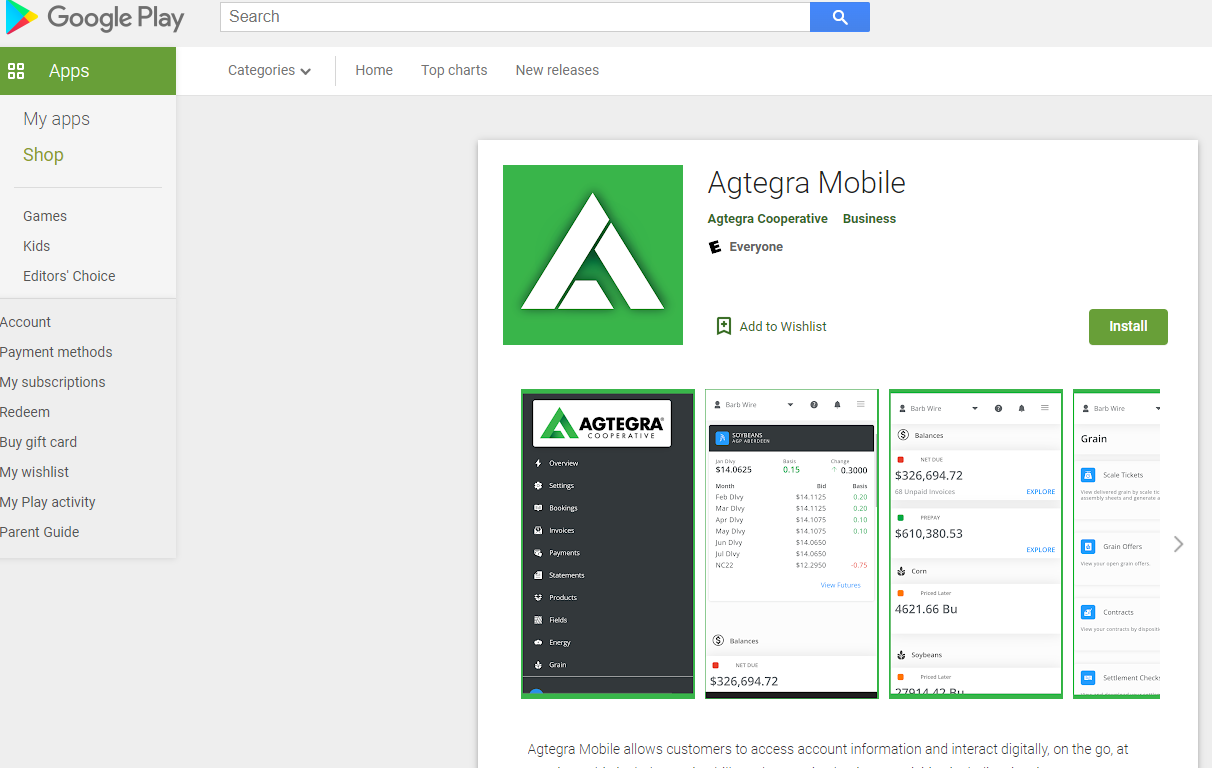Click the Add to Wishlist bookmark icon

tap(724, 326)
